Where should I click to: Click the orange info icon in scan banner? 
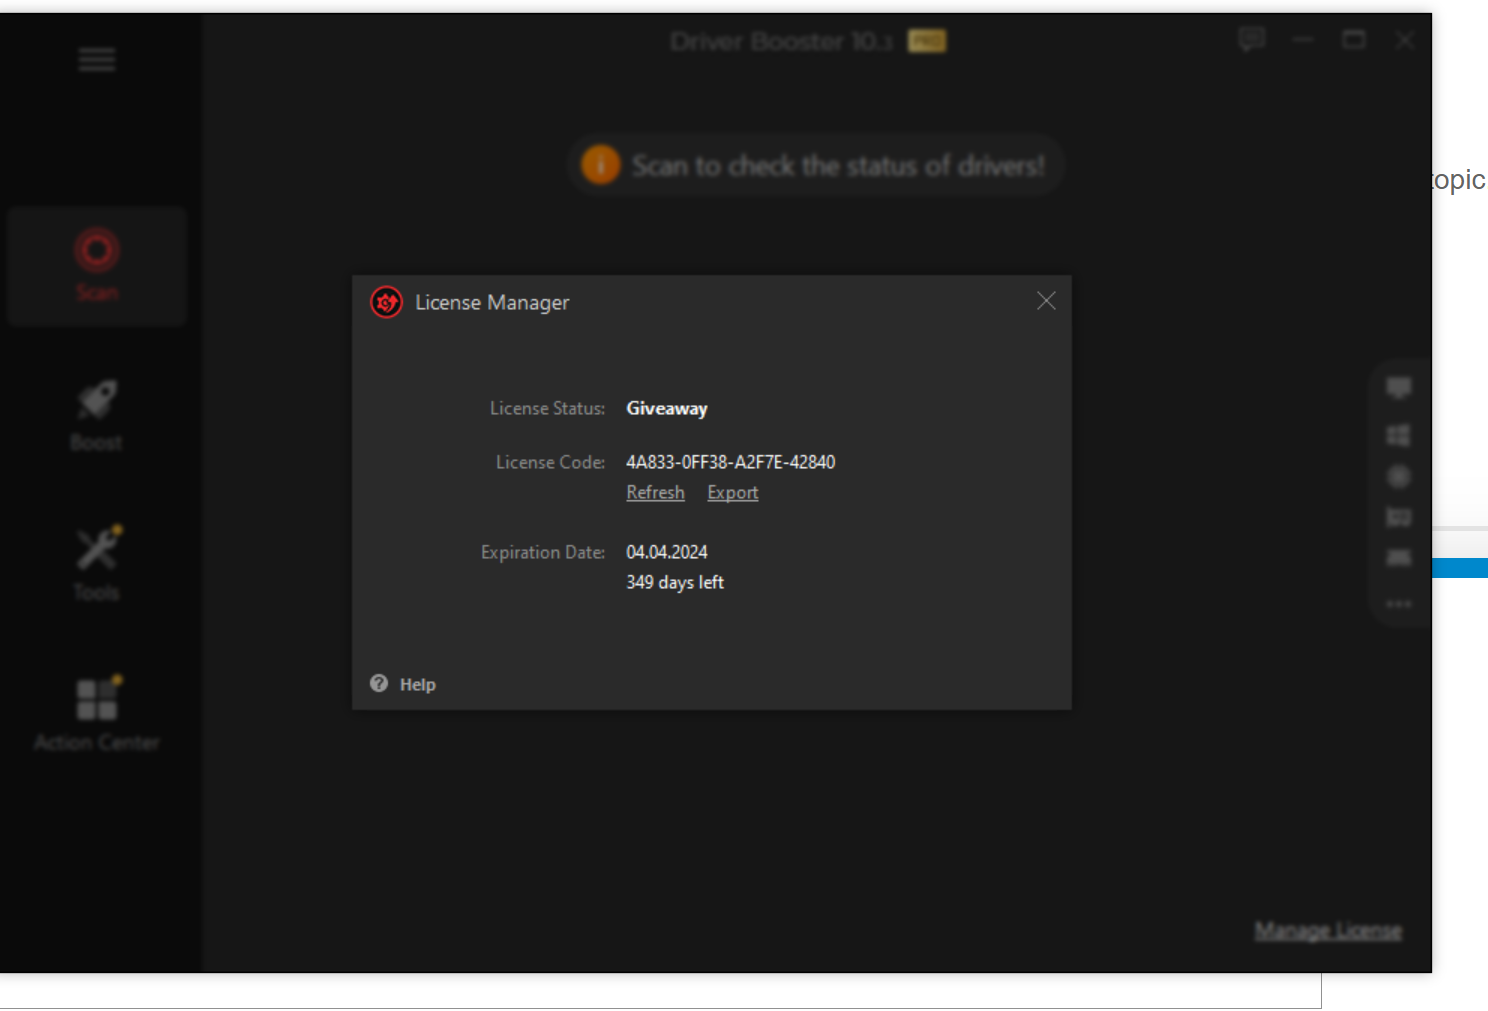[601, 165]
